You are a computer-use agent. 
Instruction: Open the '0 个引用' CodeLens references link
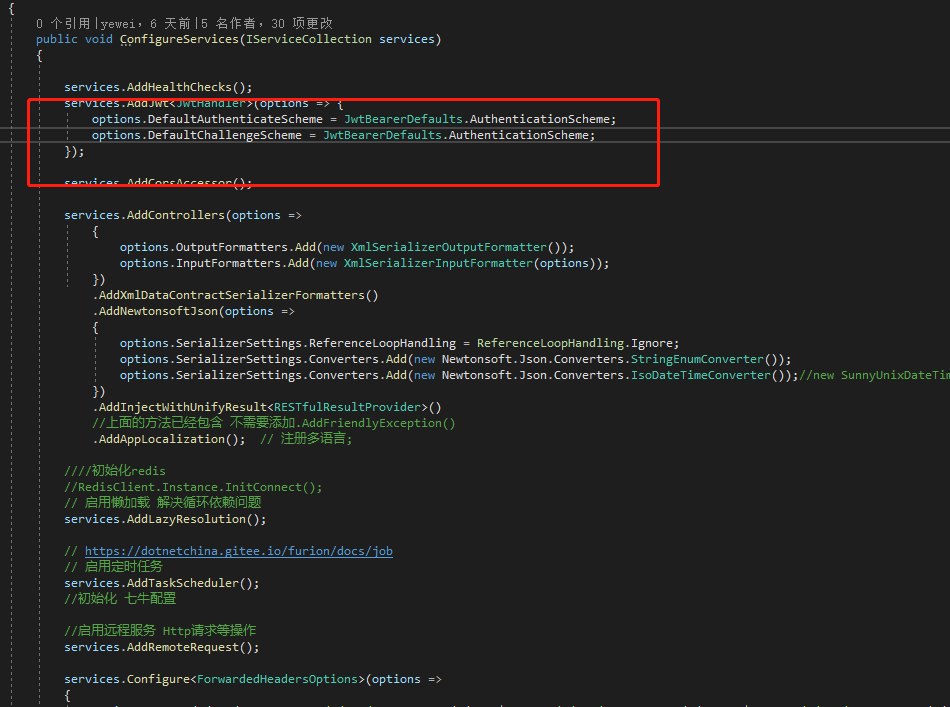click(x=62, y=23)
